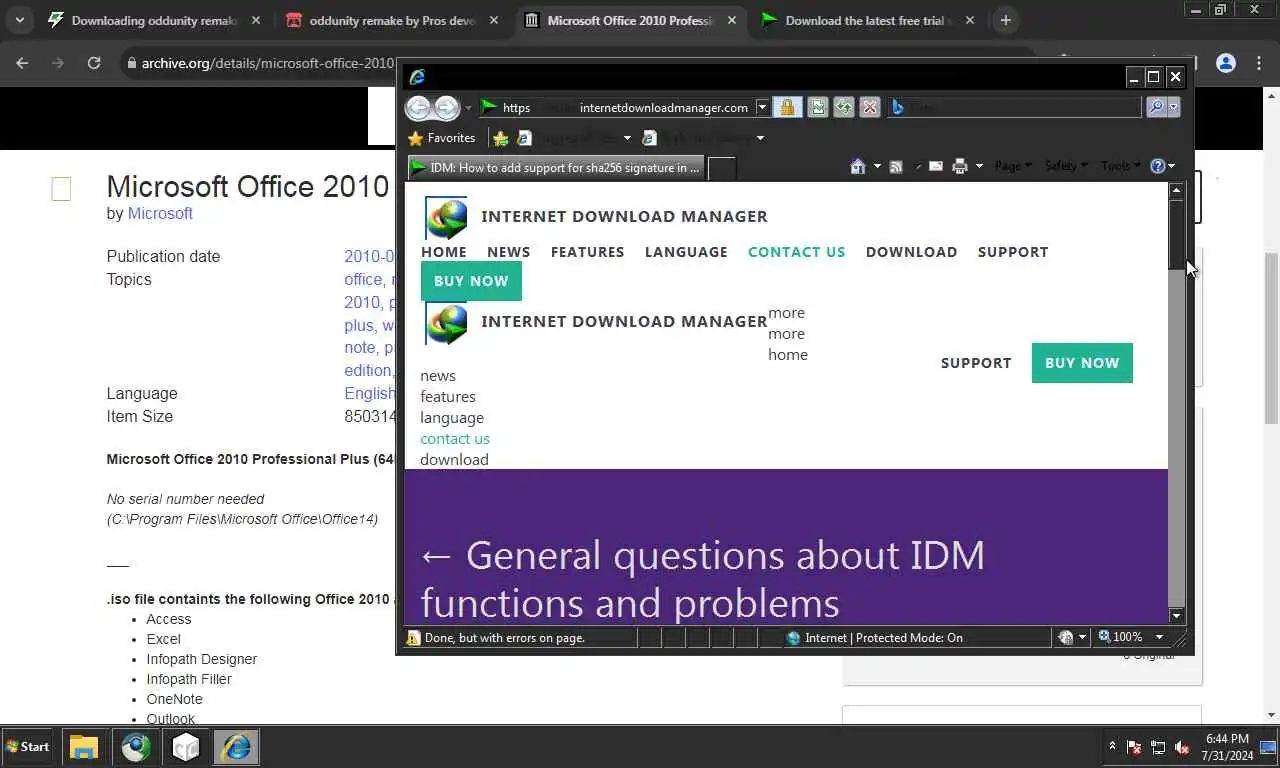
Task: Click uppercase SUPPORT in the top IDM navigation
Action: click(x=1013, y=252)
